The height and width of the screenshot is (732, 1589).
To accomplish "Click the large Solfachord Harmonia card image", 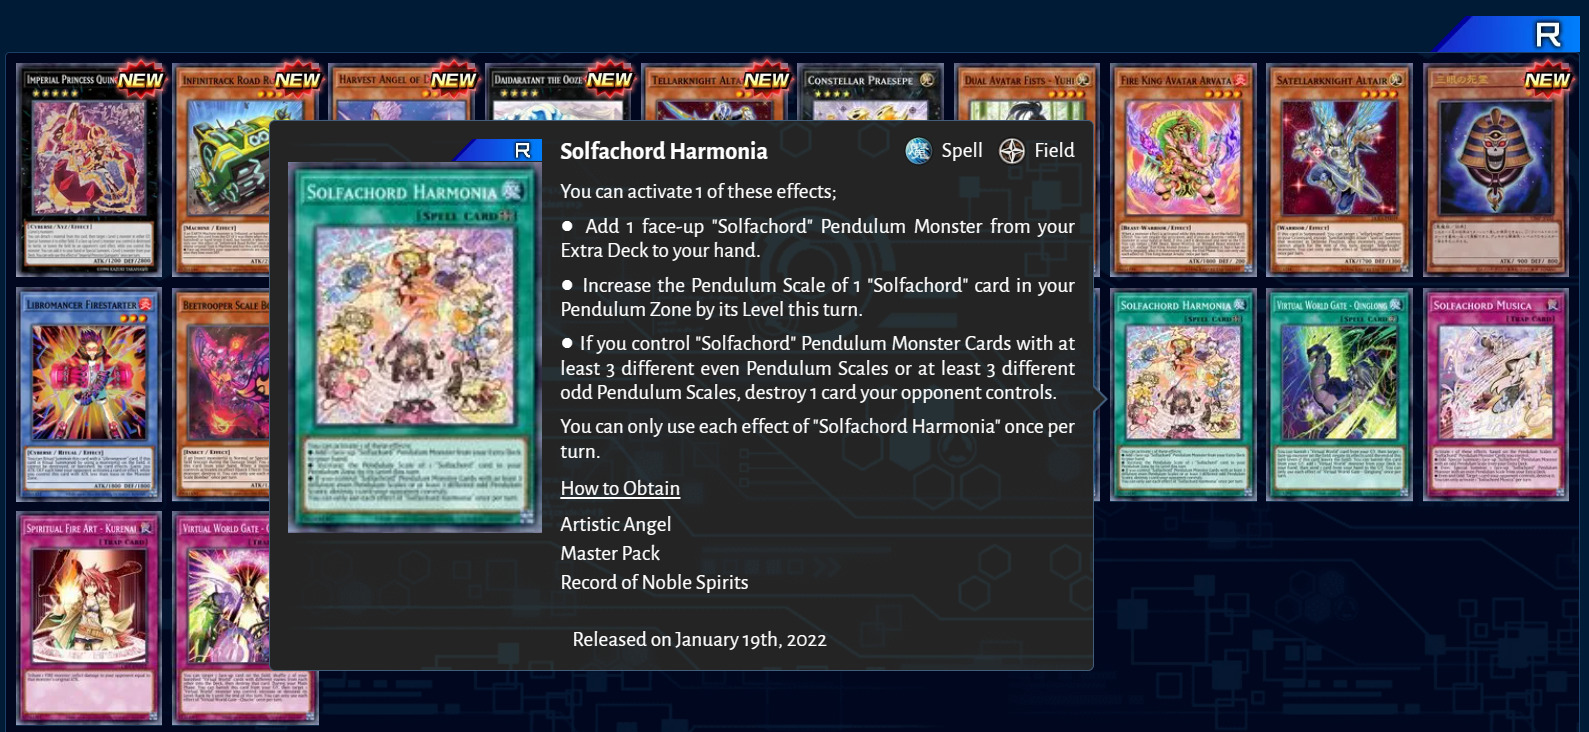I will point(415,347).
